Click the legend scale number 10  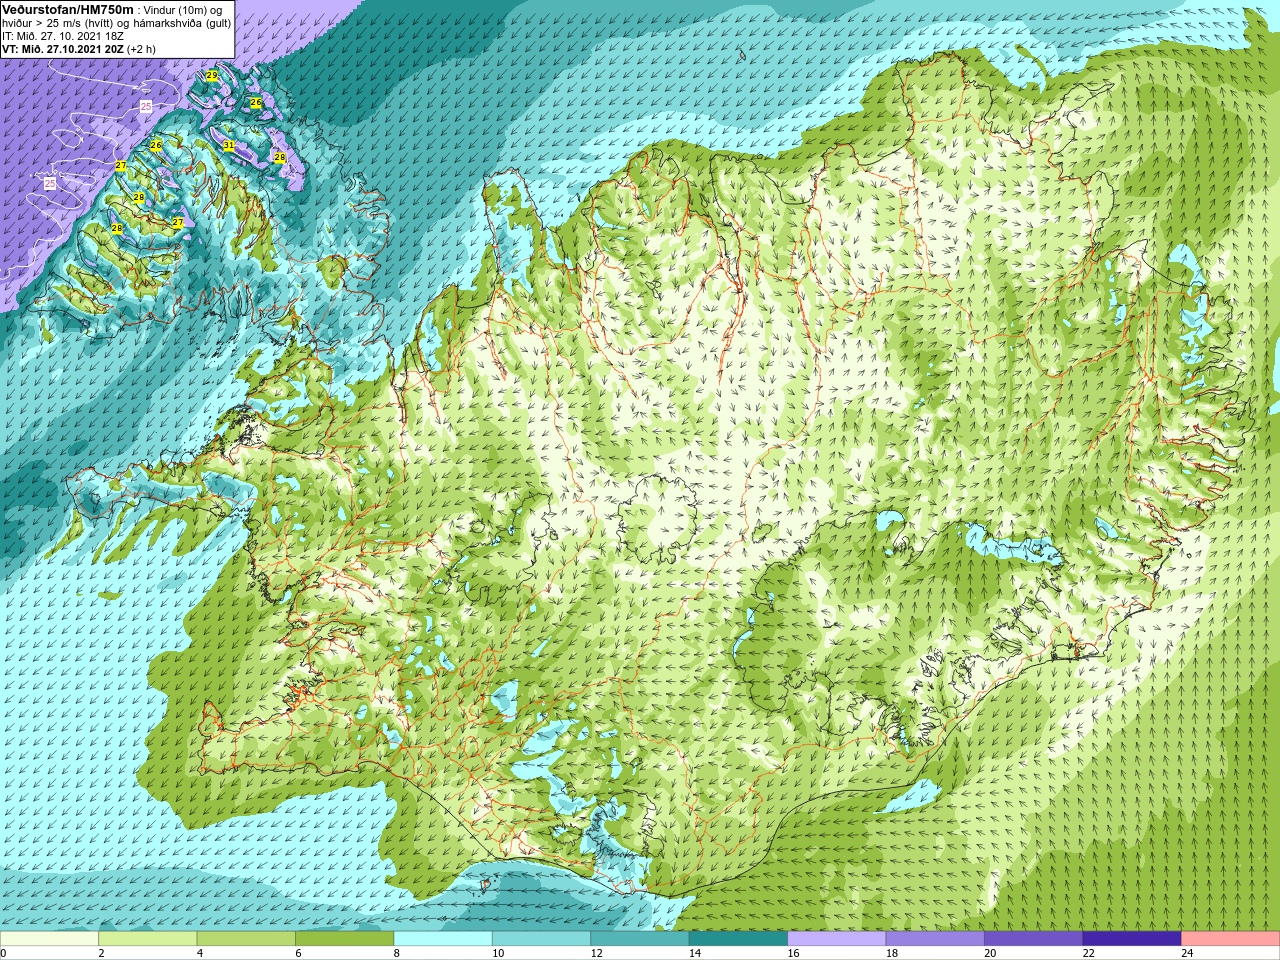[x=498, y=953]
